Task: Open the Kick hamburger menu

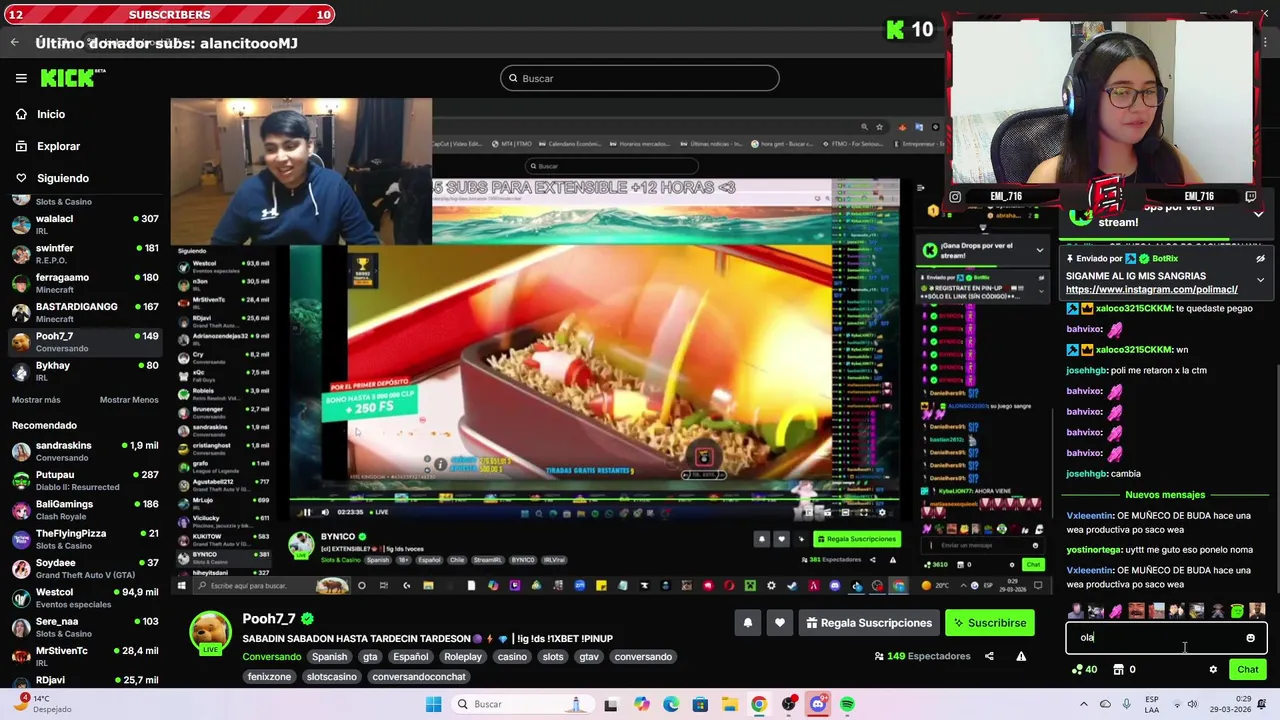Action: pos(21,78)
